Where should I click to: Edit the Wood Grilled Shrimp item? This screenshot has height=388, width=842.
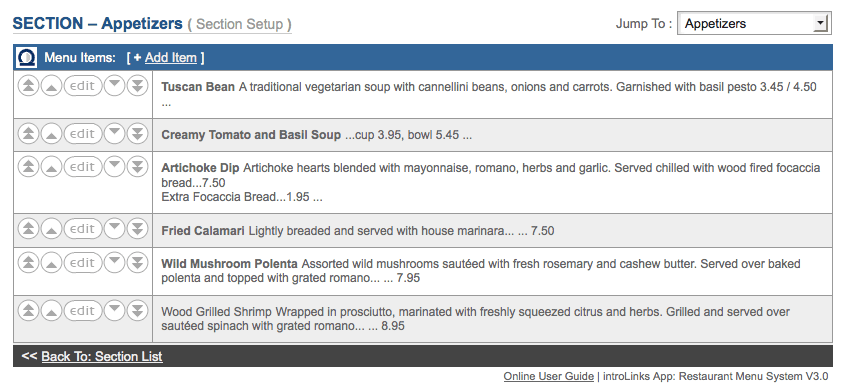click(83, 311)
